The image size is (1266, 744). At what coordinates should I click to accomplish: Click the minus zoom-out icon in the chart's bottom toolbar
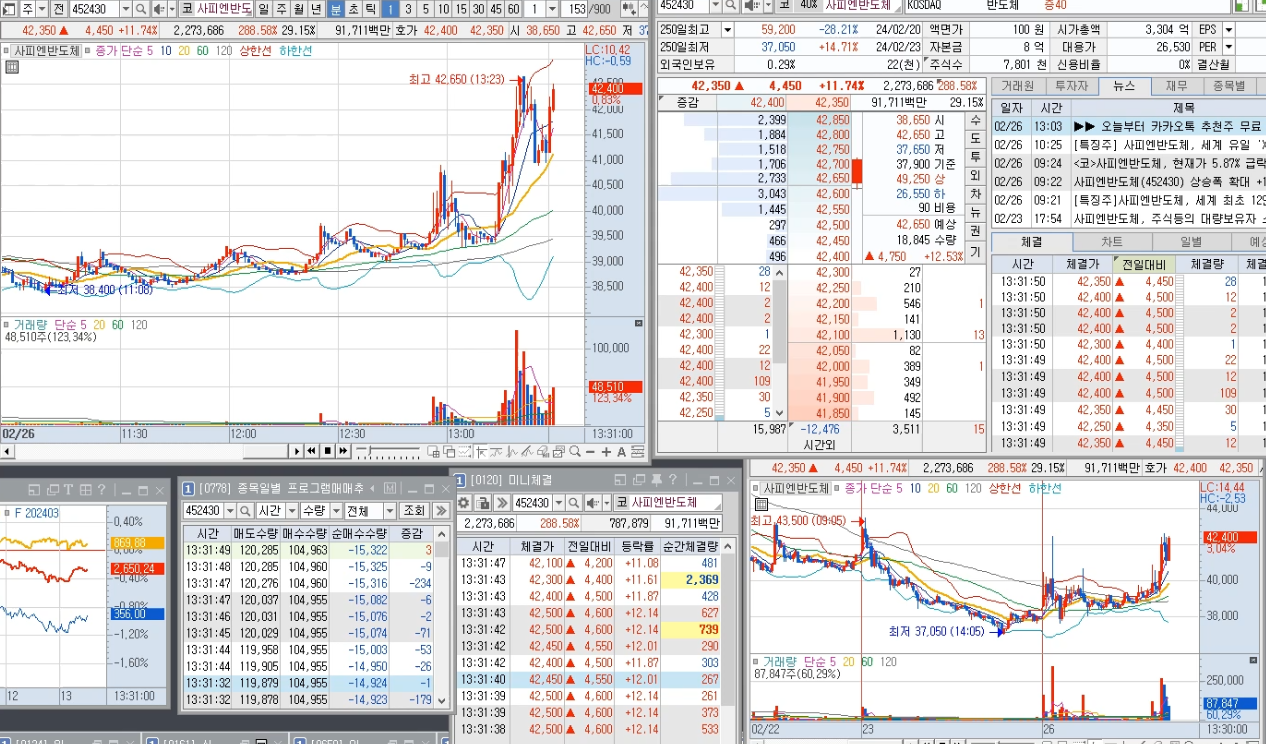[589, 452]
